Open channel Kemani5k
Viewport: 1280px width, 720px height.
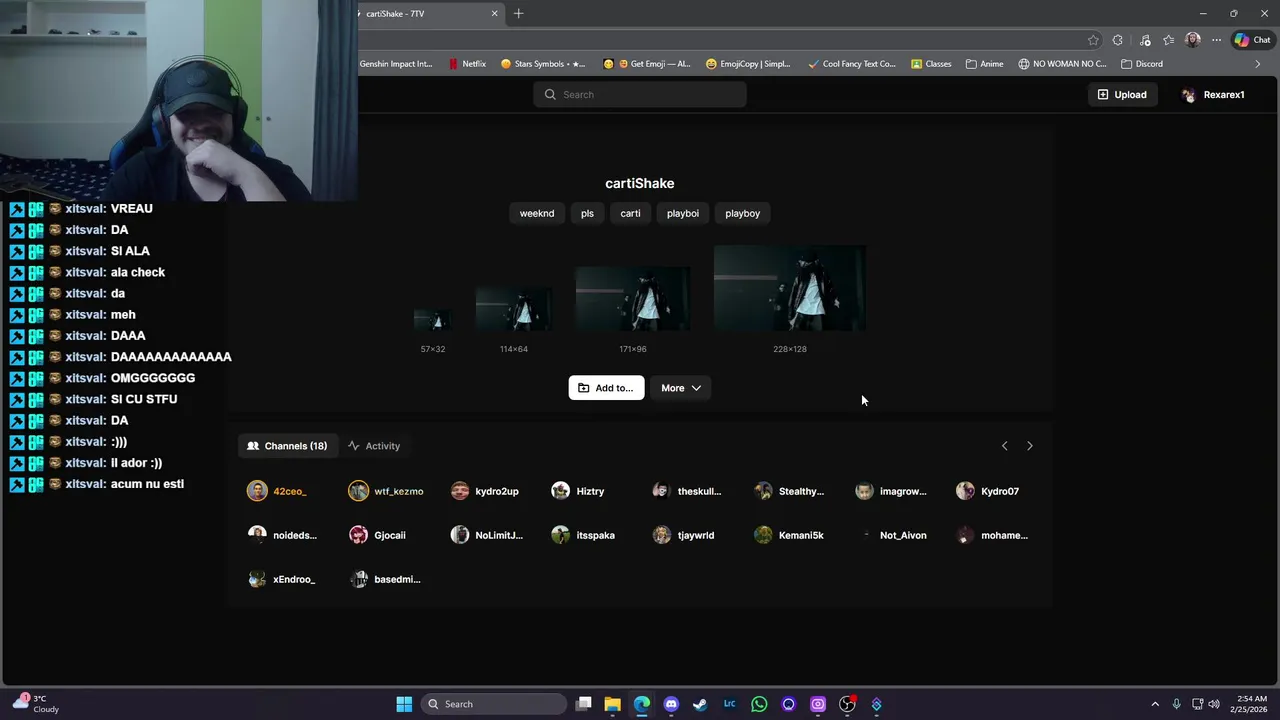point(788,535)
